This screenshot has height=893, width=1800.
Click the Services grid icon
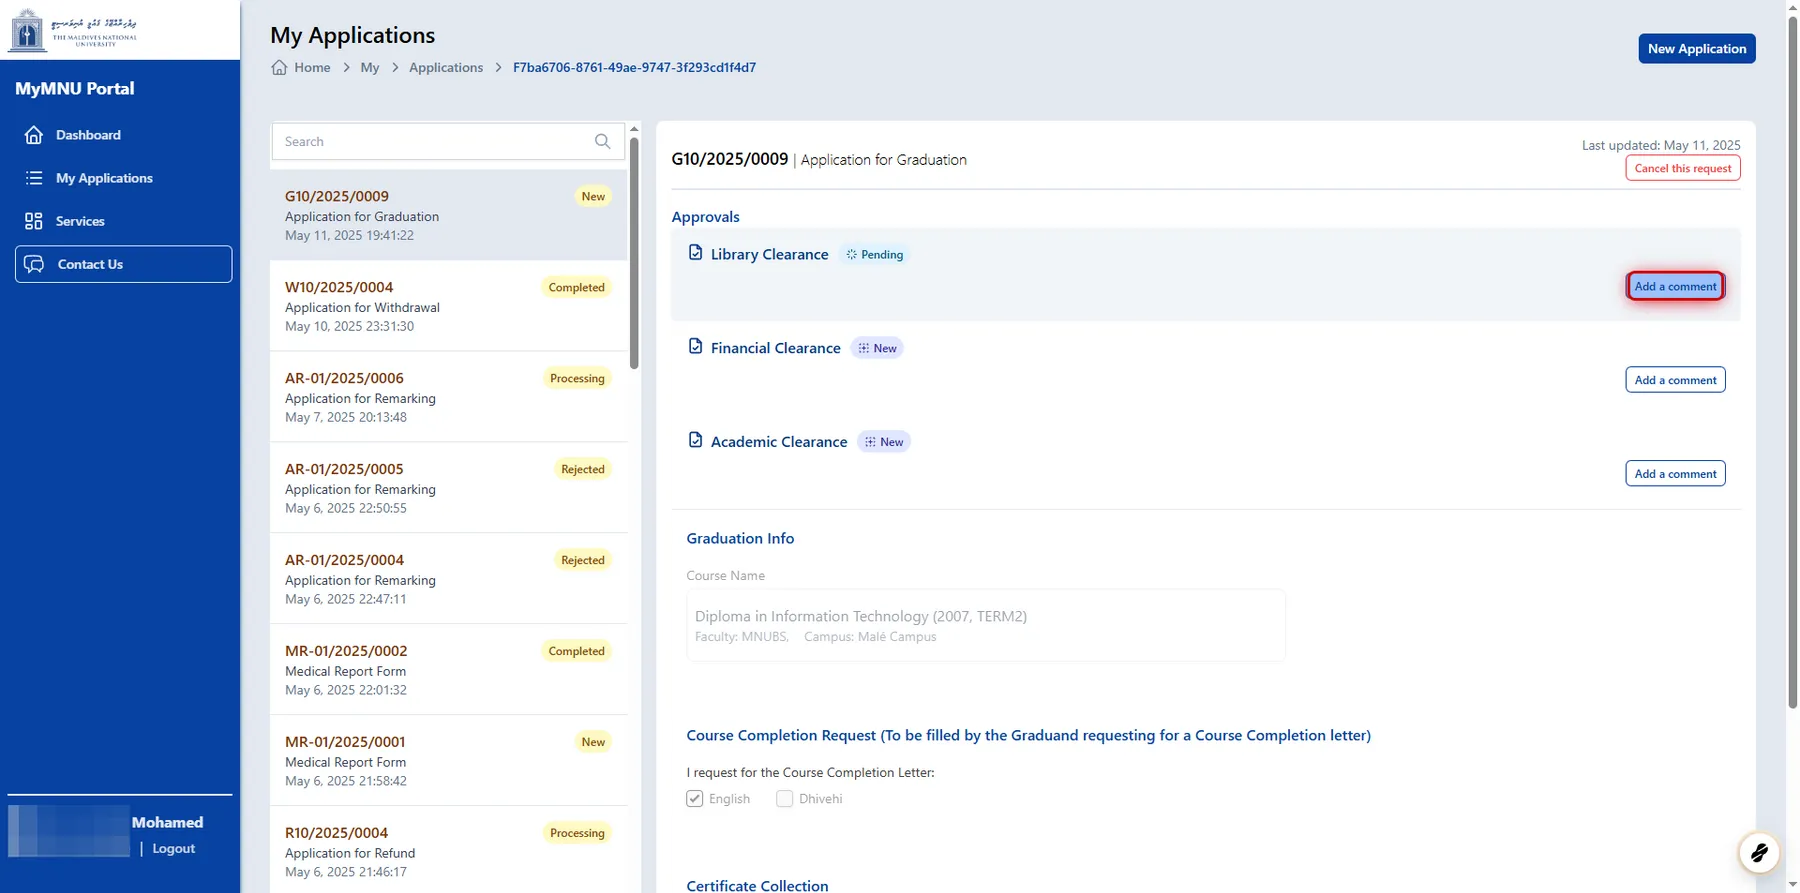pyautogui.click(x=34, y=221)
